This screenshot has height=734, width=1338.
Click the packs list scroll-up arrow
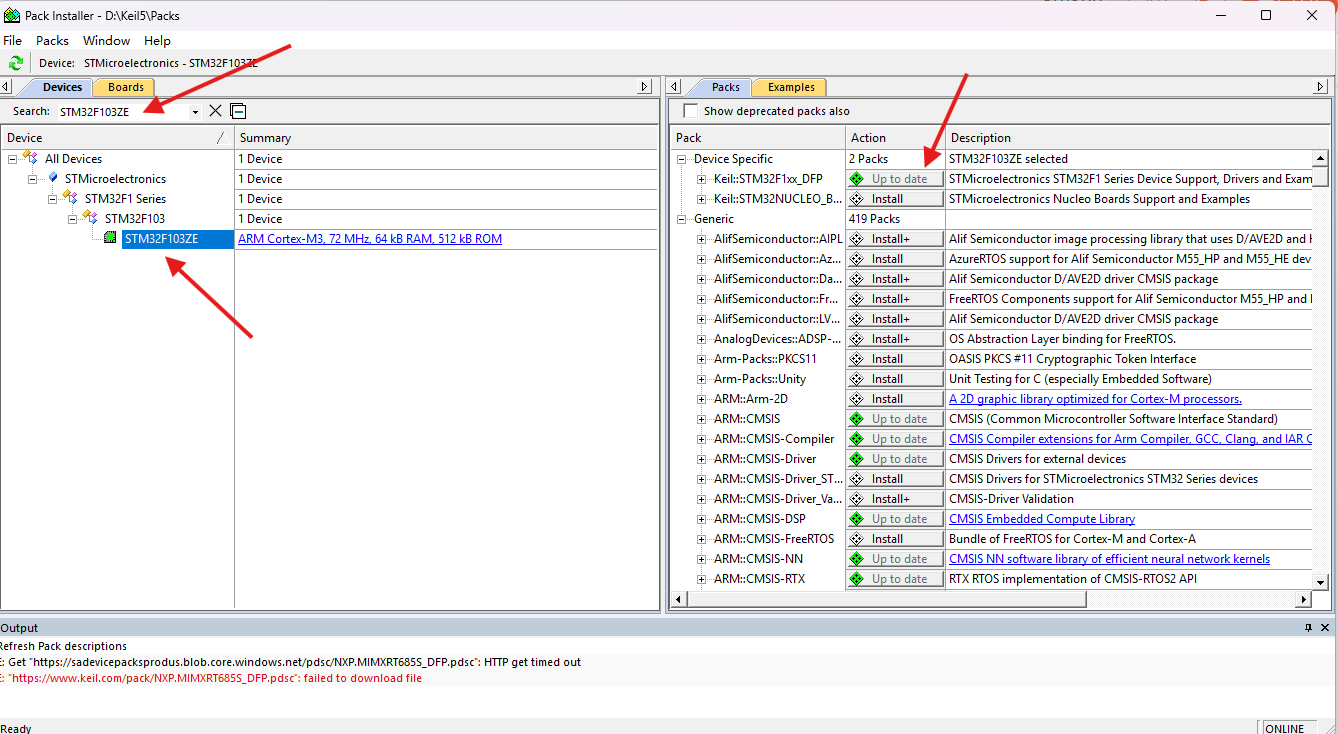coord(1320,158)
